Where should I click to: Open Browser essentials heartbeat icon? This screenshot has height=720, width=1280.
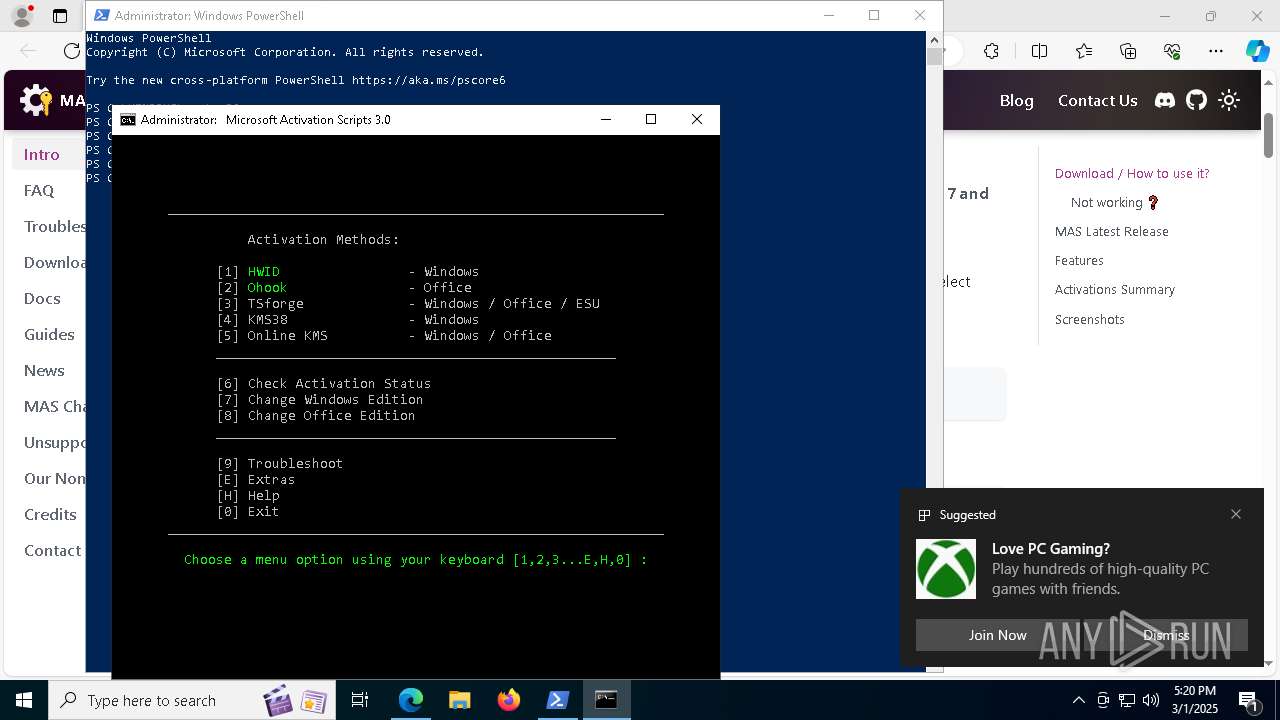coord(1172,51)
